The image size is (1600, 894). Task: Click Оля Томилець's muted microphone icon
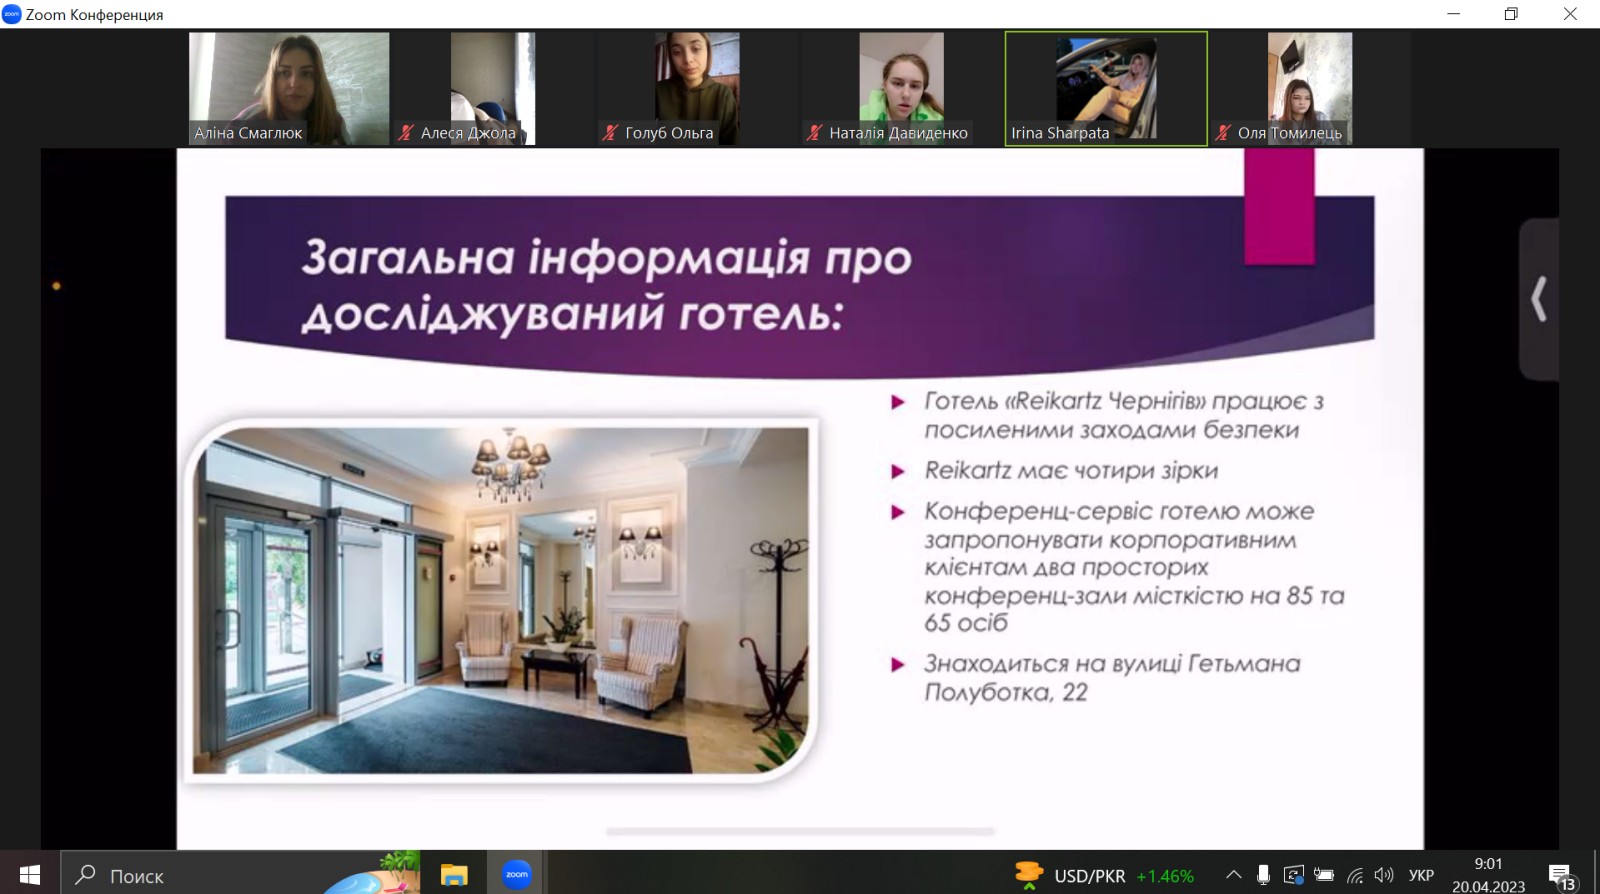point(1223,133)
